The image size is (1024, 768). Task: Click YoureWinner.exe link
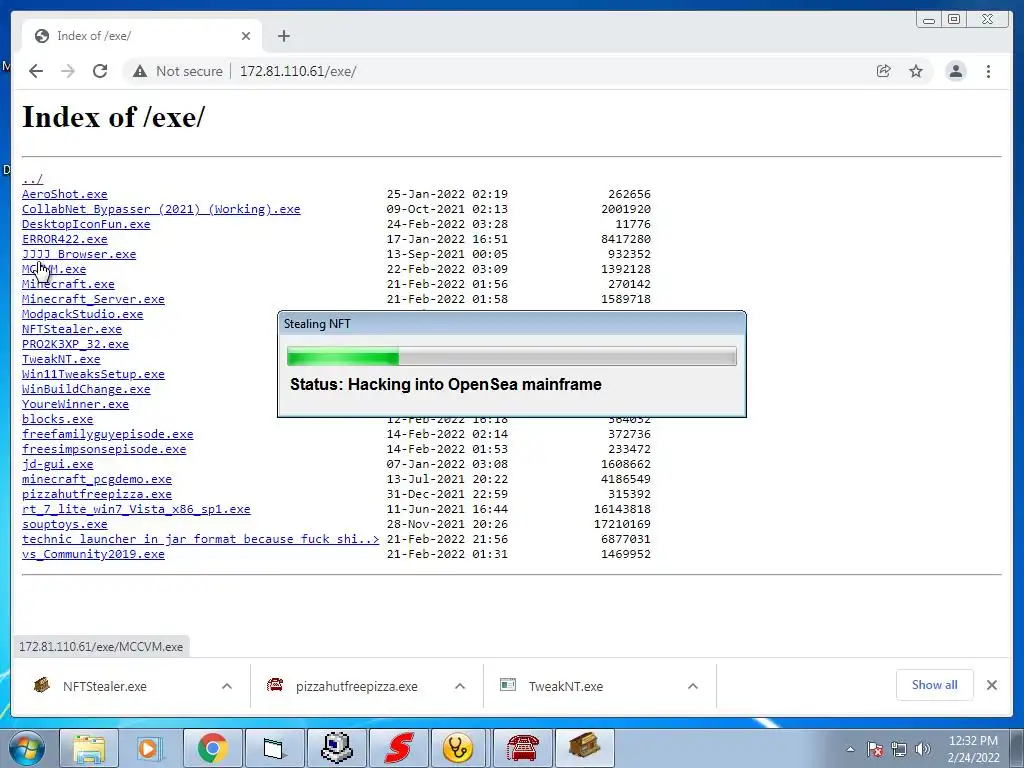[75, 404]
